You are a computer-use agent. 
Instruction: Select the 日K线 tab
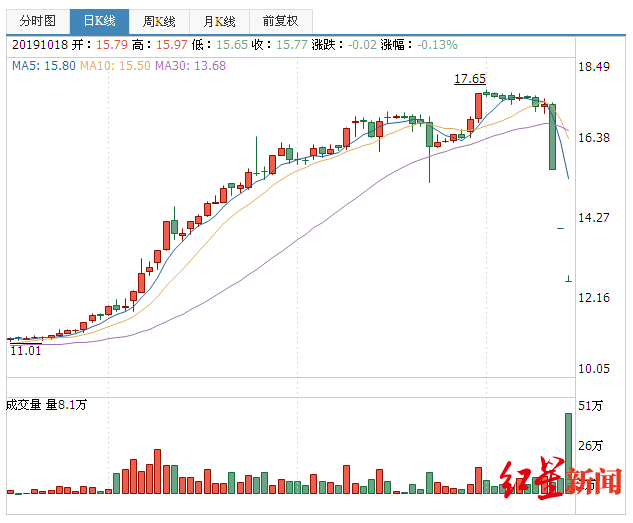click(99, 21)
